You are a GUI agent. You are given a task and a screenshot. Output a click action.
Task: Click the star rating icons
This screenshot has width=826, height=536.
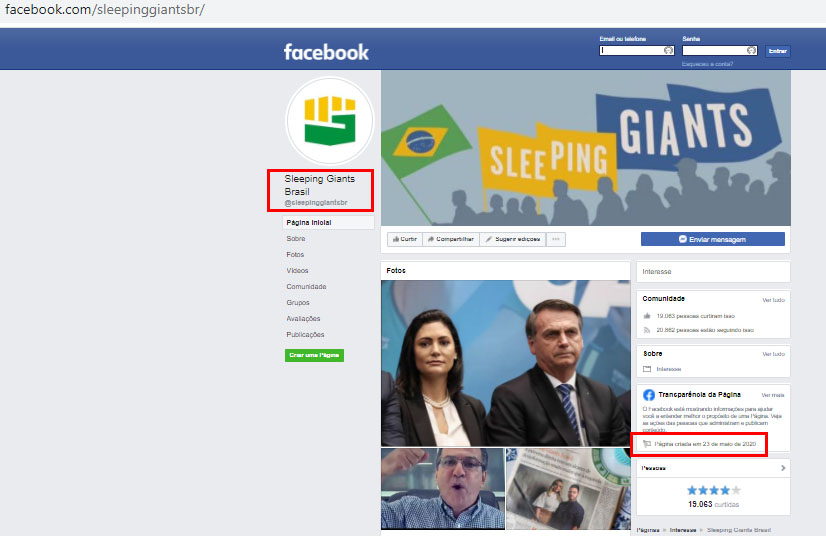(714, 490)
